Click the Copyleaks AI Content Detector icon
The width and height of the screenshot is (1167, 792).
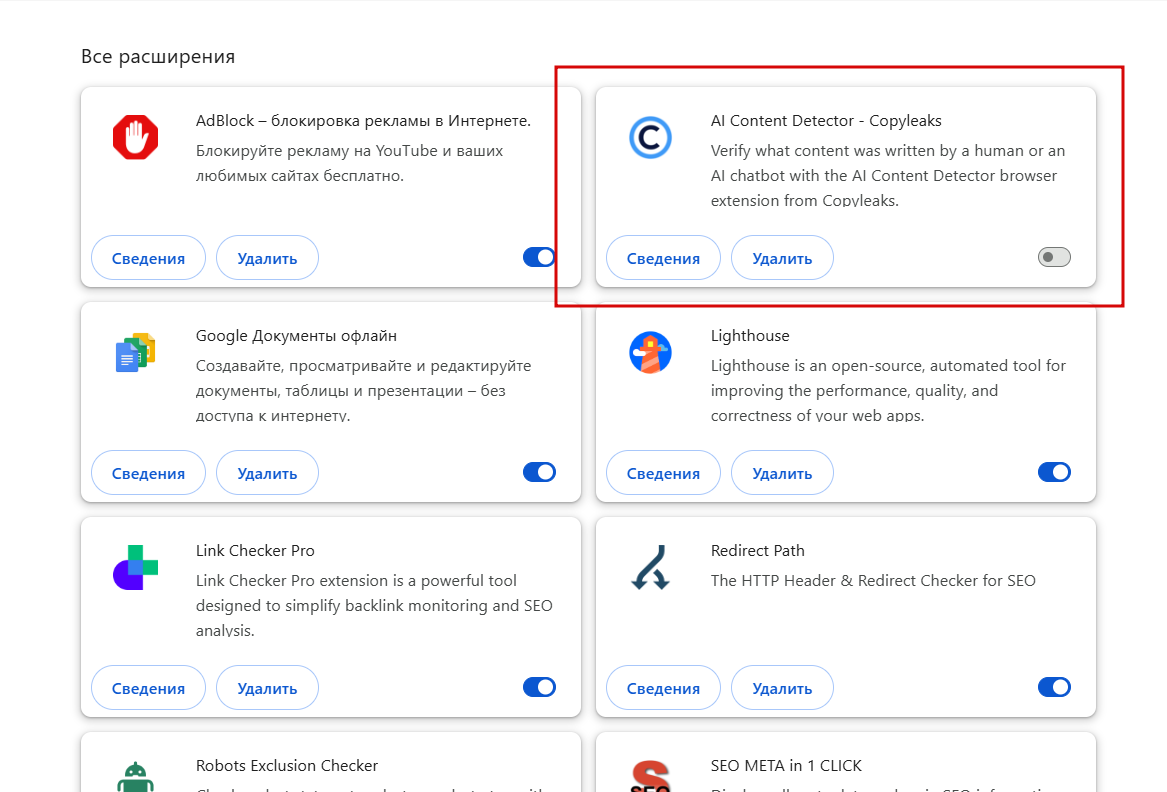[x=650, y=137]
